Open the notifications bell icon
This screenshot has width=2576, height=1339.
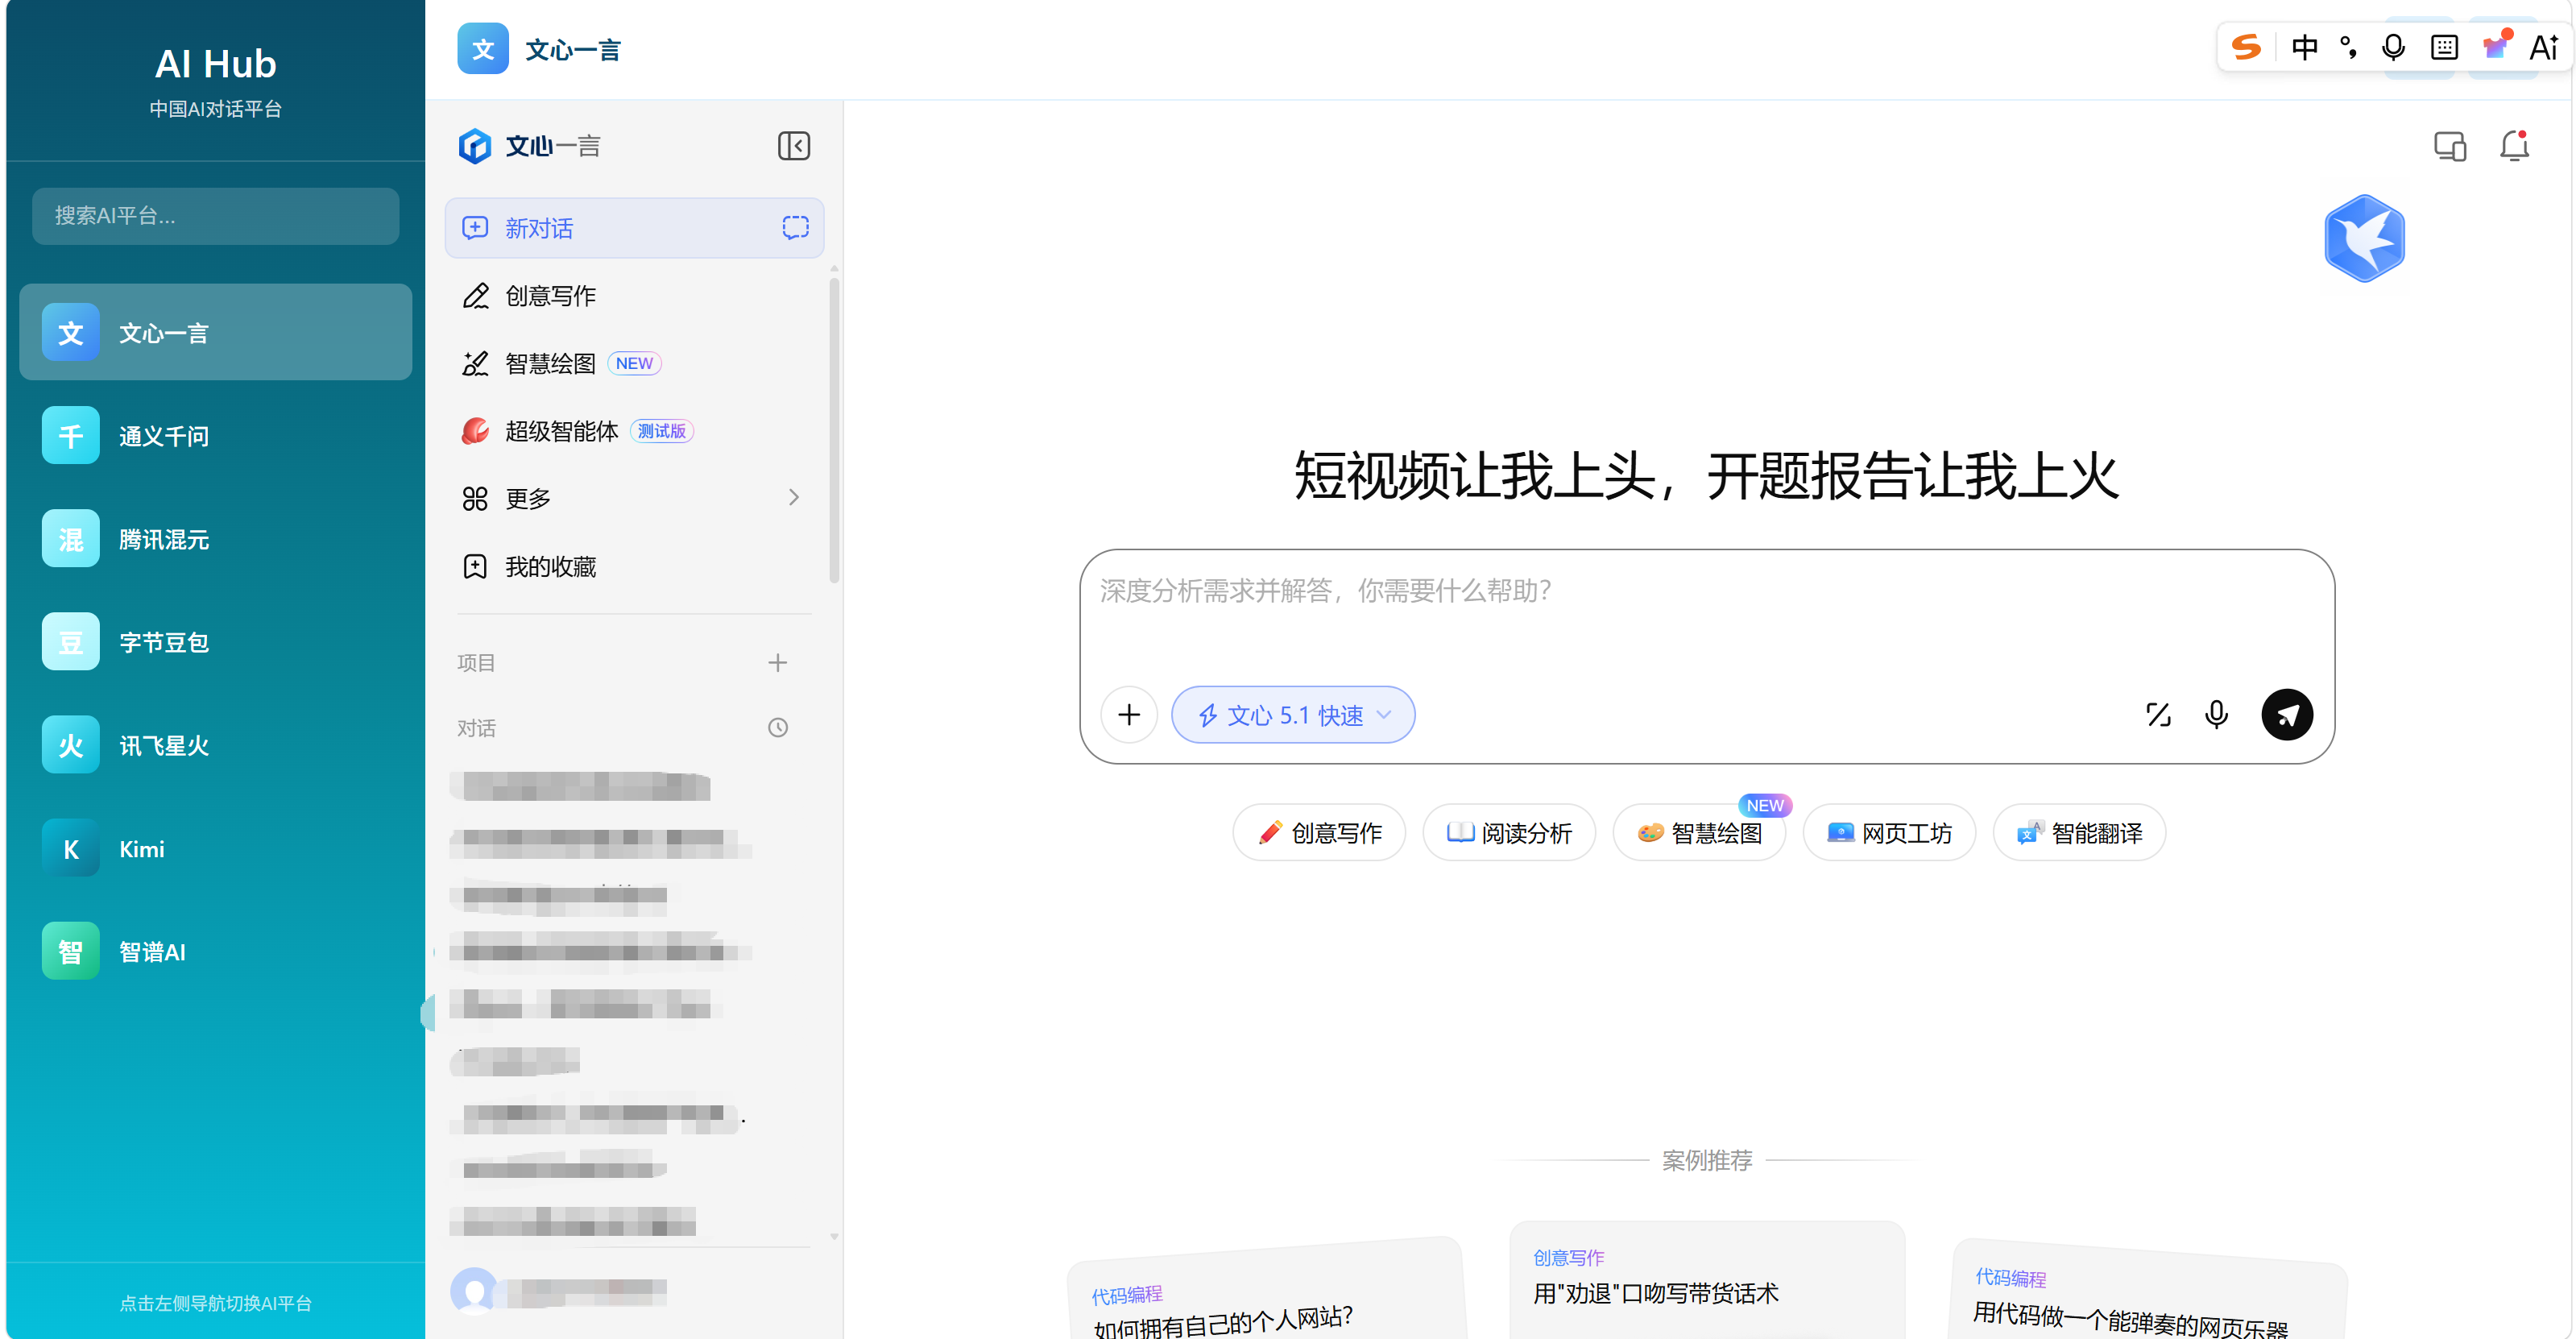coord(2514,147)
